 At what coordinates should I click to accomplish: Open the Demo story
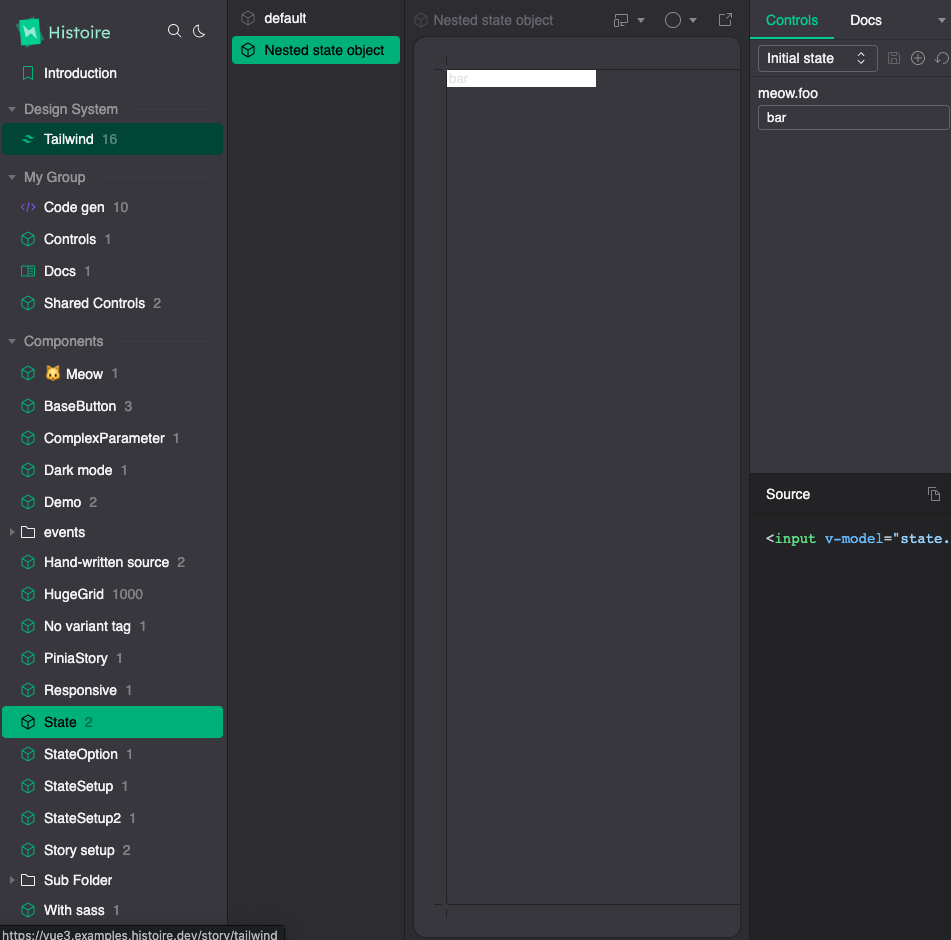coord(112,502)
